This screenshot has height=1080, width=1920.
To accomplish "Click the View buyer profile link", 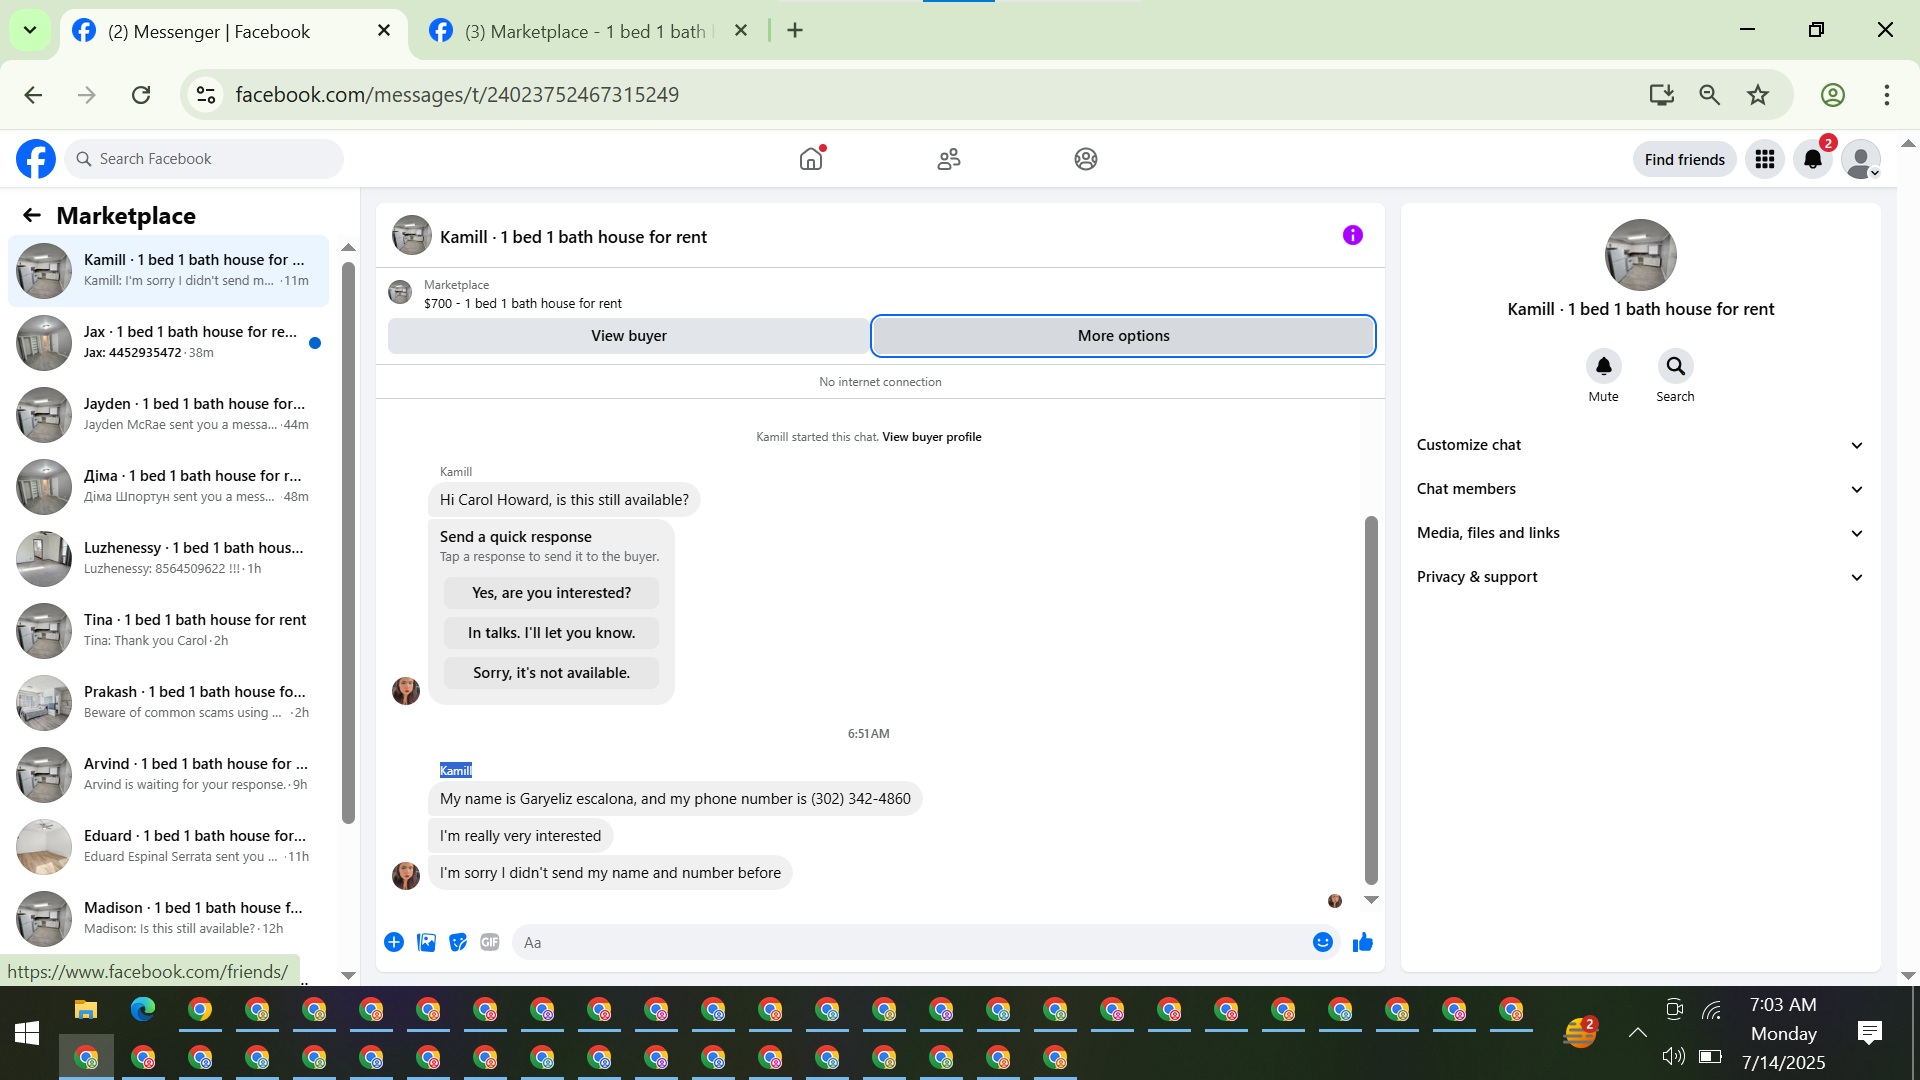I will (x=931, y=437).
